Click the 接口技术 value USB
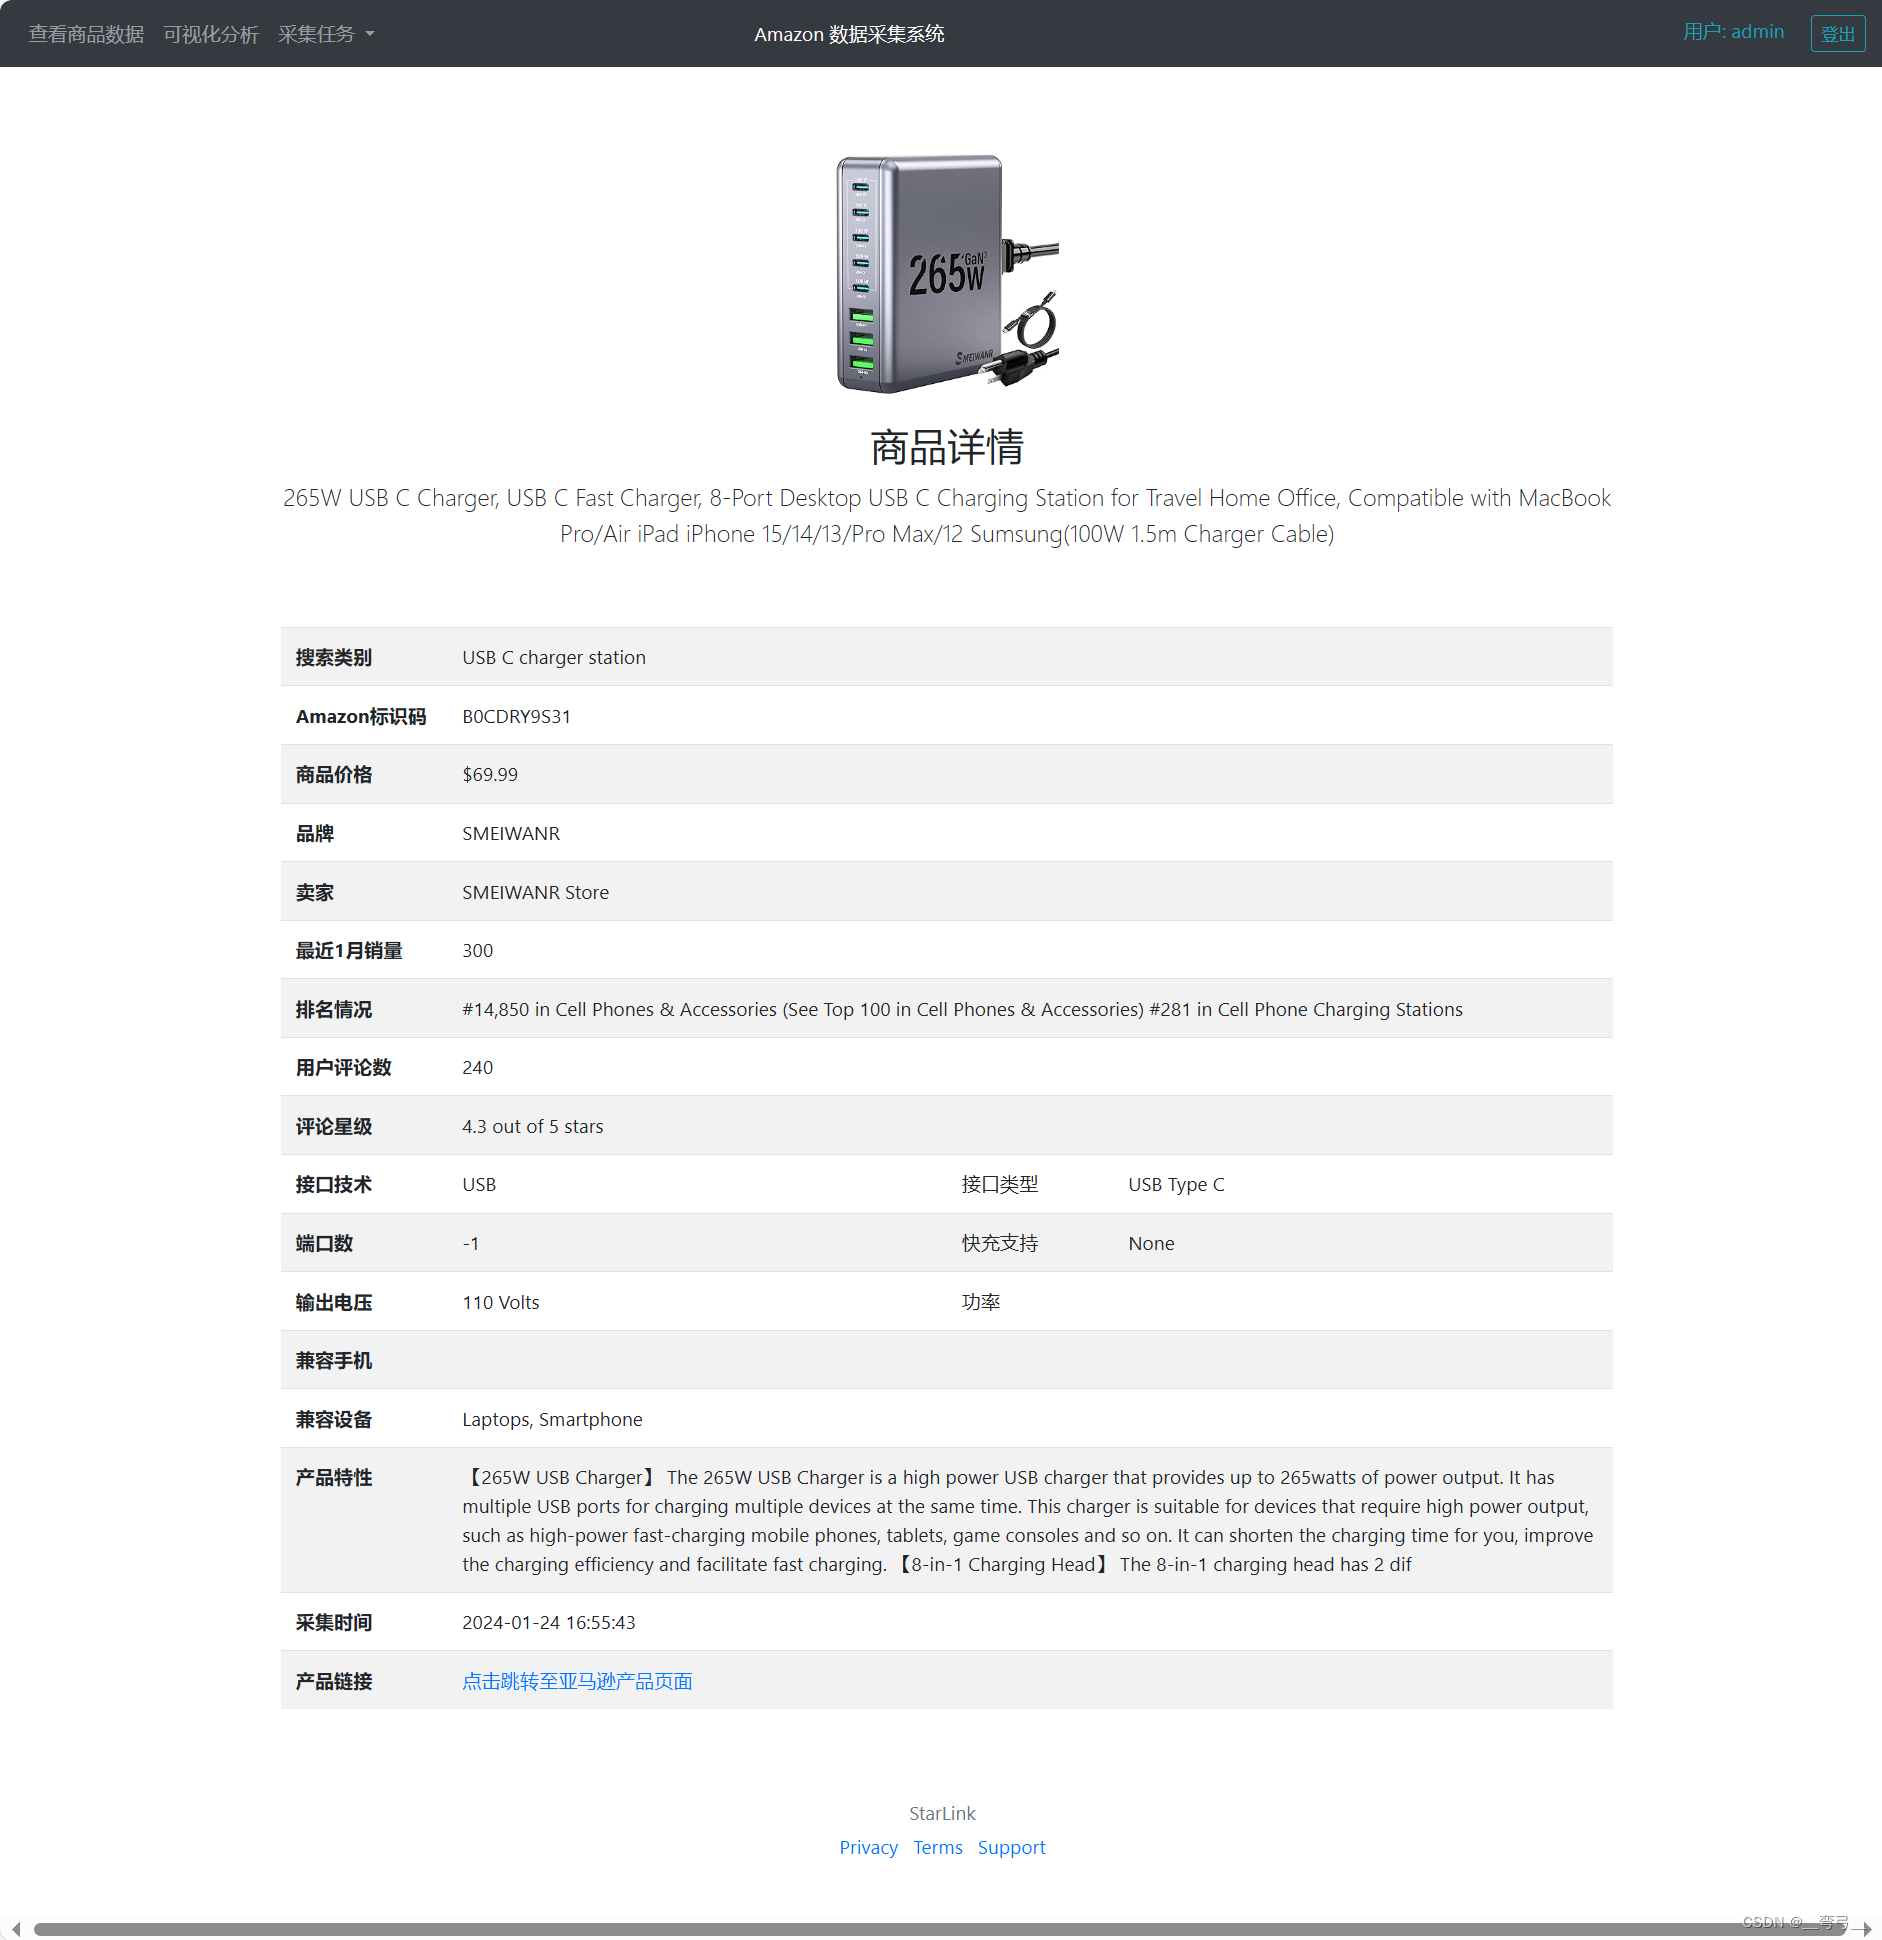 point(479,1184)
